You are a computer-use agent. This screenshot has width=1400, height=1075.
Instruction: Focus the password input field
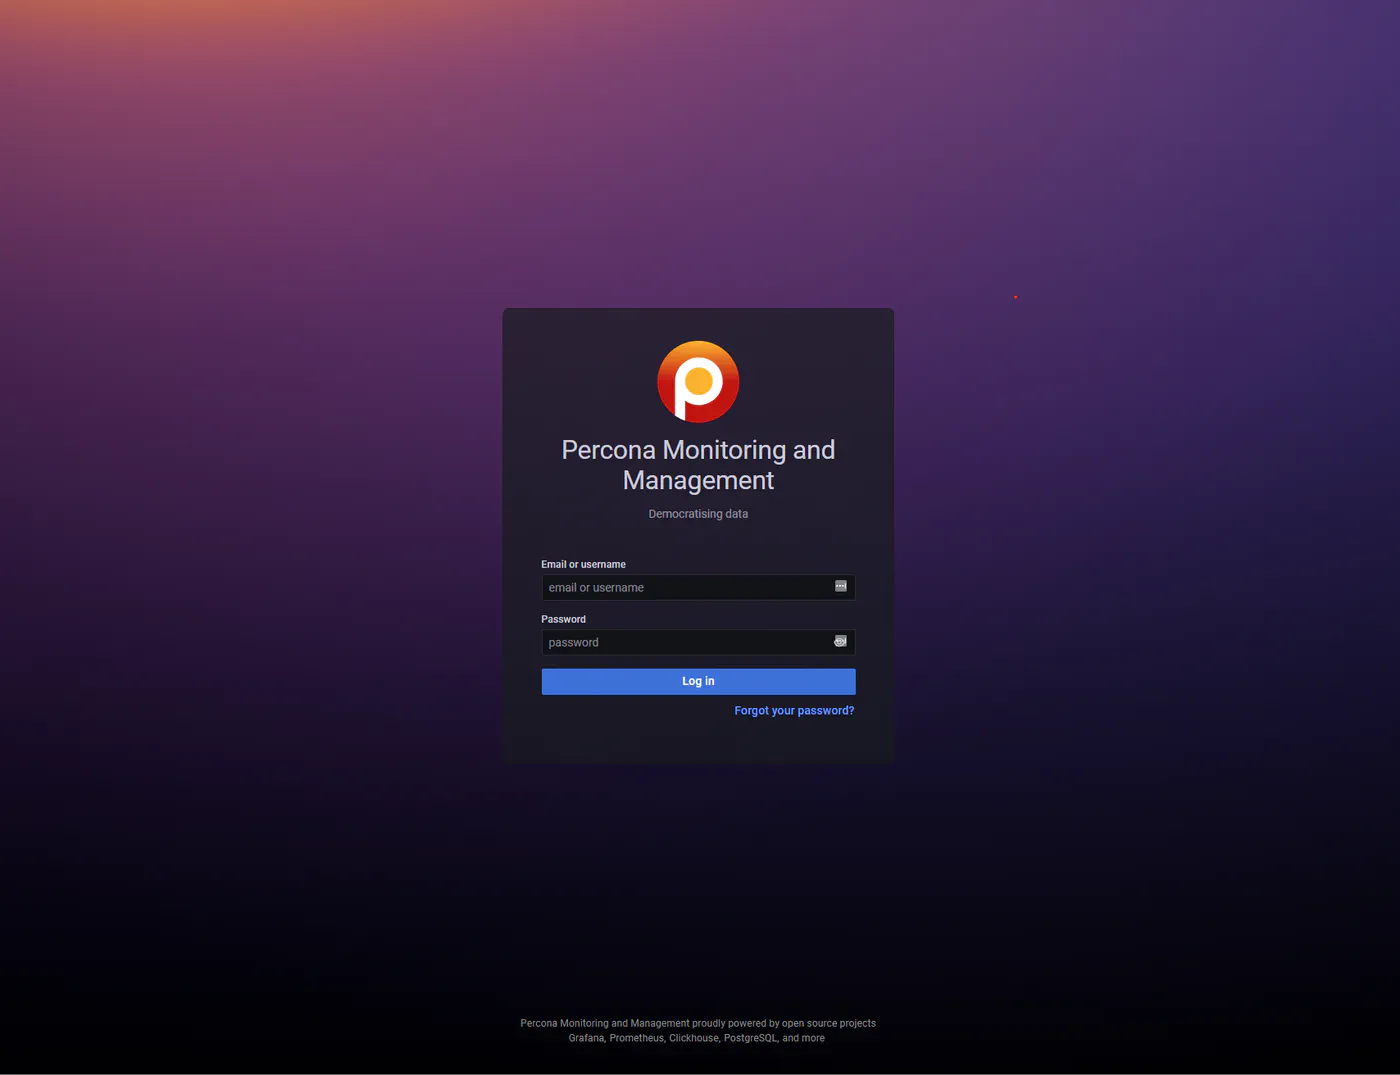[698, 642]
